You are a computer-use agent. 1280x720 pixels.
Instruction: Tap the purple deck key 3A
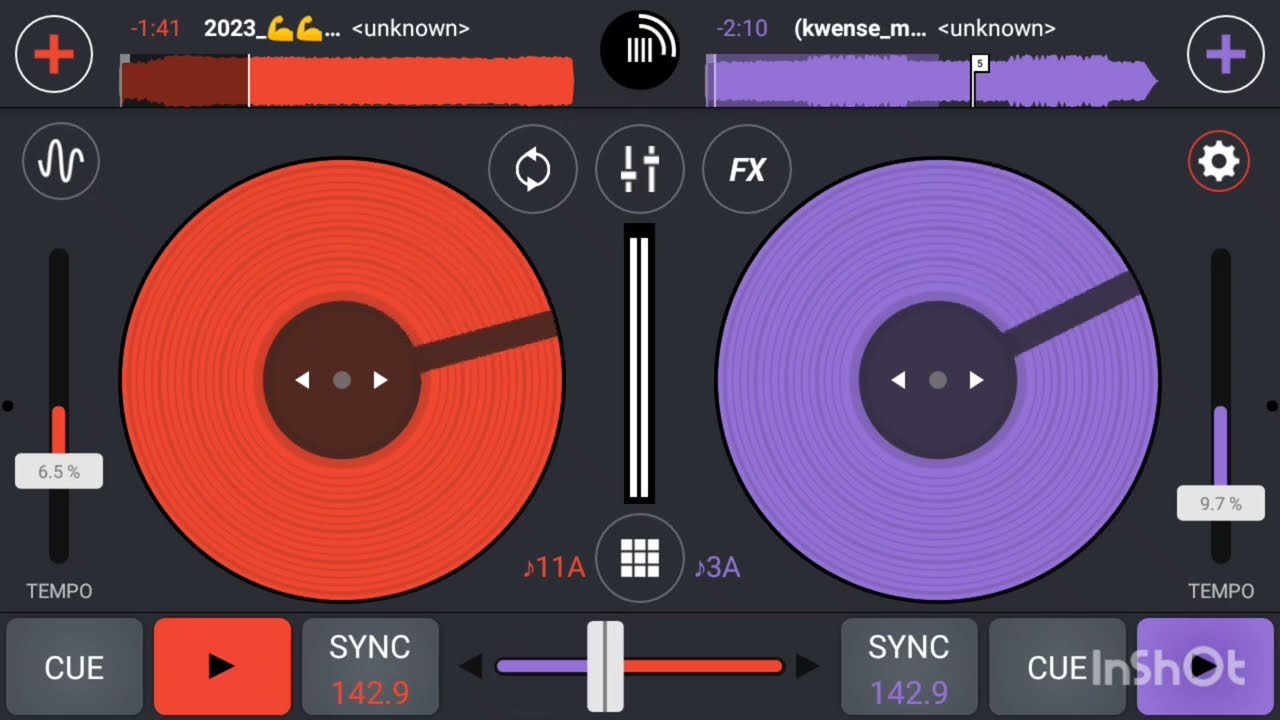(x=717, y=567)
